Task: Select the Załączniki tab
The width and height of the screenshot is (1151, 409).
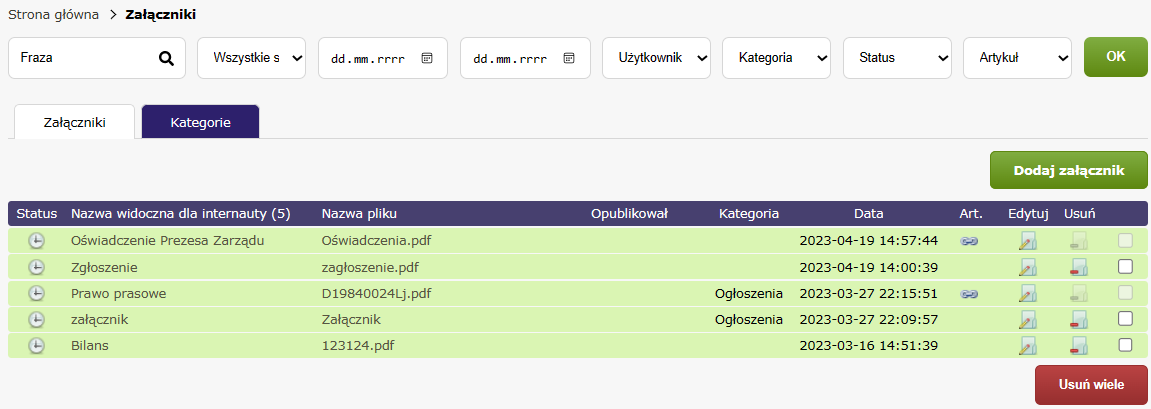Action: (x=75, y=122)
